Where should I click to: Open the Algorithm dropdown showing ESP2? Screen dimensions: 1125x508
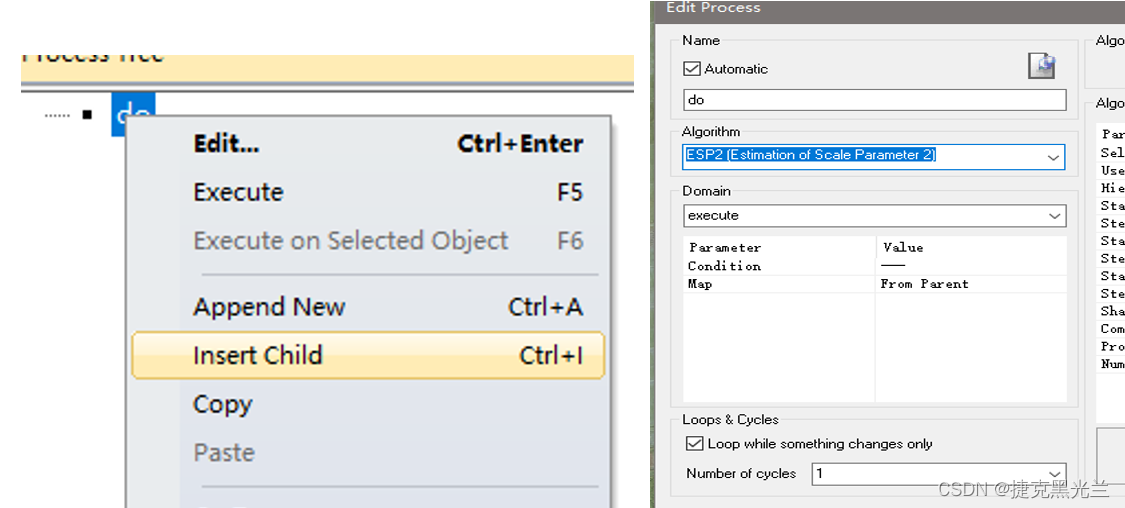pos(874,156)
